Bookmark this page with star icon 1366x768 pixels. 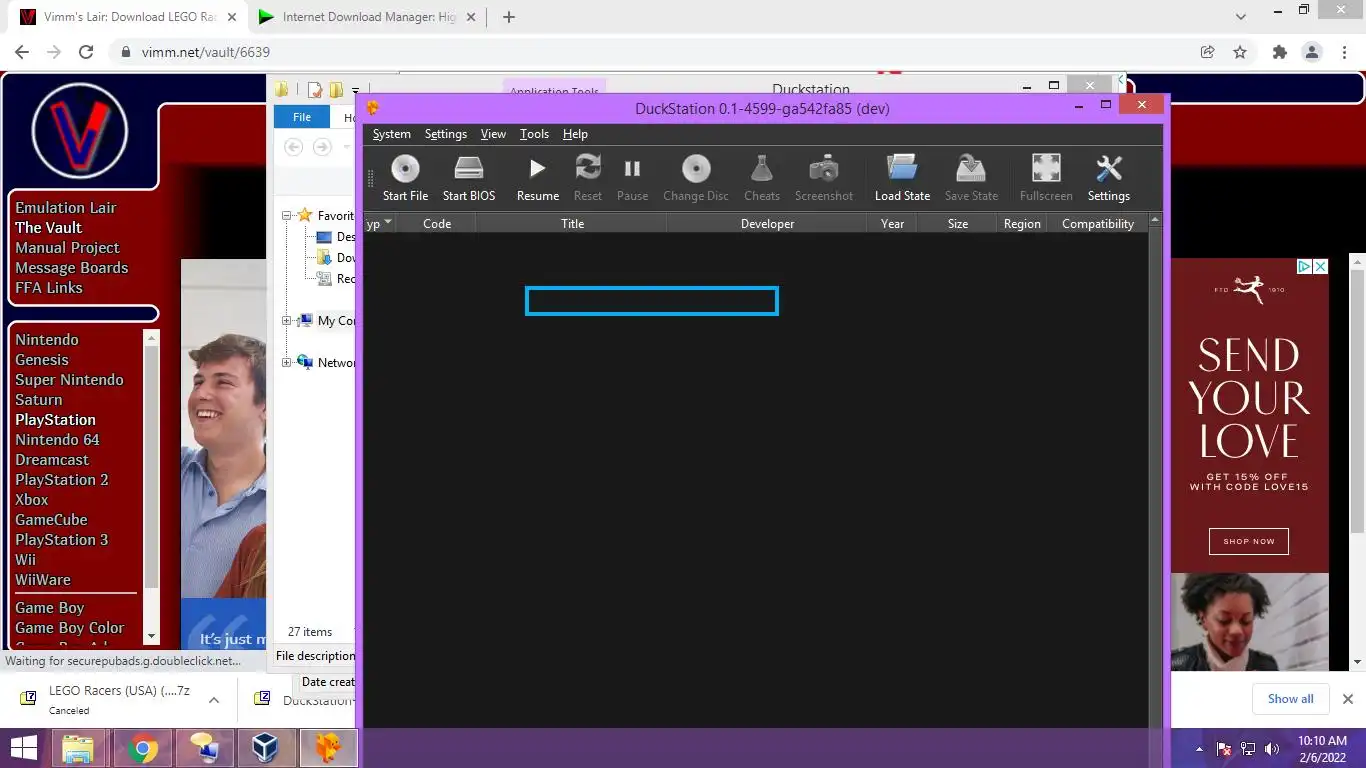pos(1240,52)
